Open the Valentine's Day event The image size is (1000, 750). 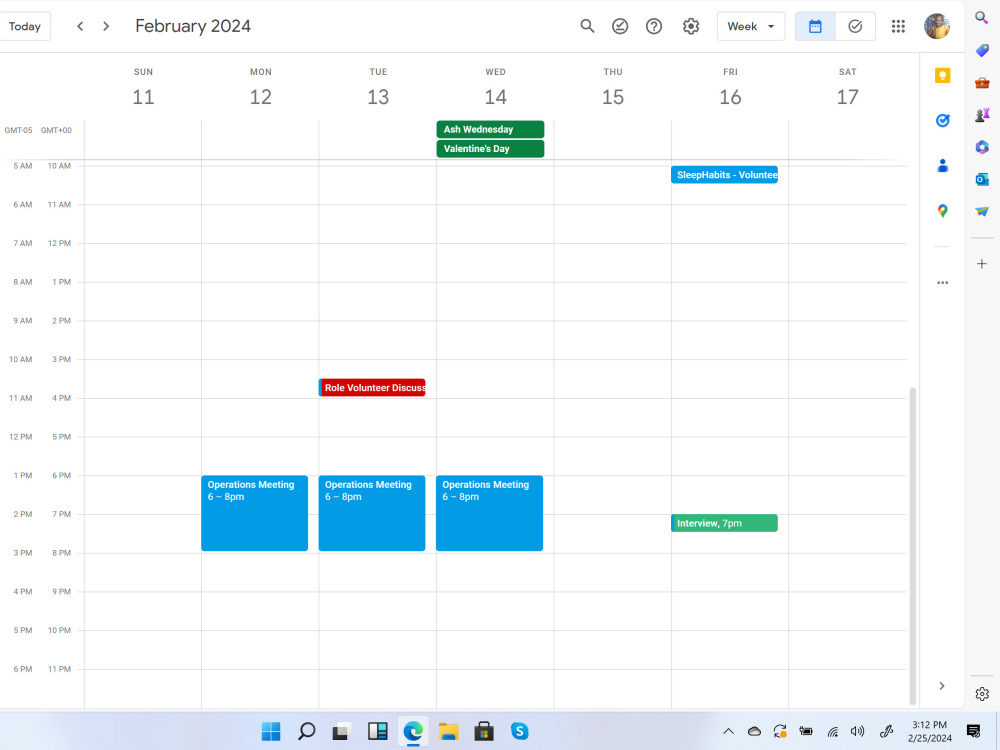[x=490, y=149]
